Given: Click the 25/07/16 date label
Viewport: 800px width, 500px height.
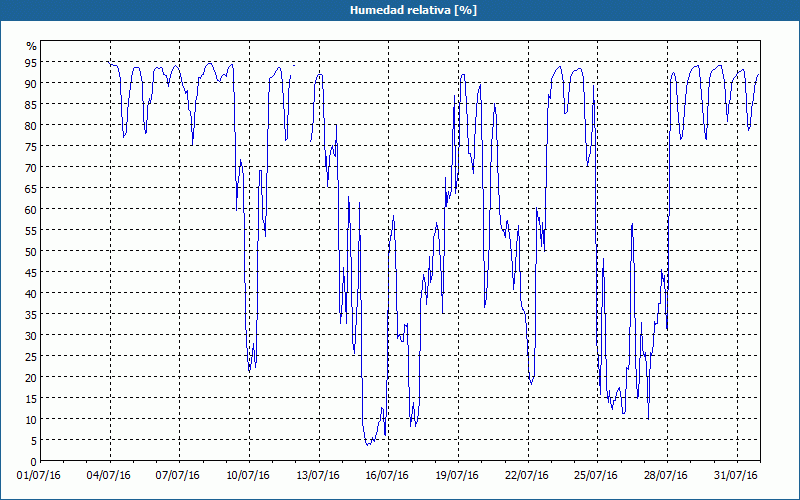Looking at the screenshot, I should [x=596, y=476].
